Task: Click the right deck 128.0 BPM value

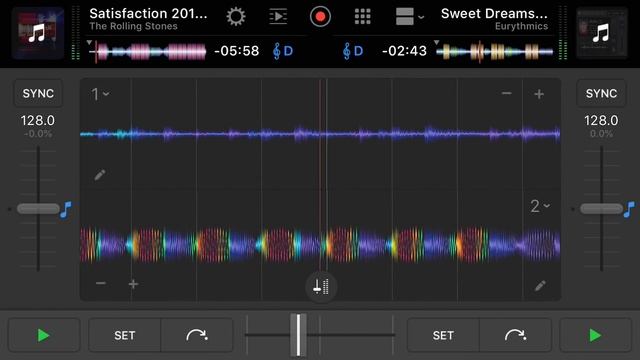Action: tap(601, 120)
